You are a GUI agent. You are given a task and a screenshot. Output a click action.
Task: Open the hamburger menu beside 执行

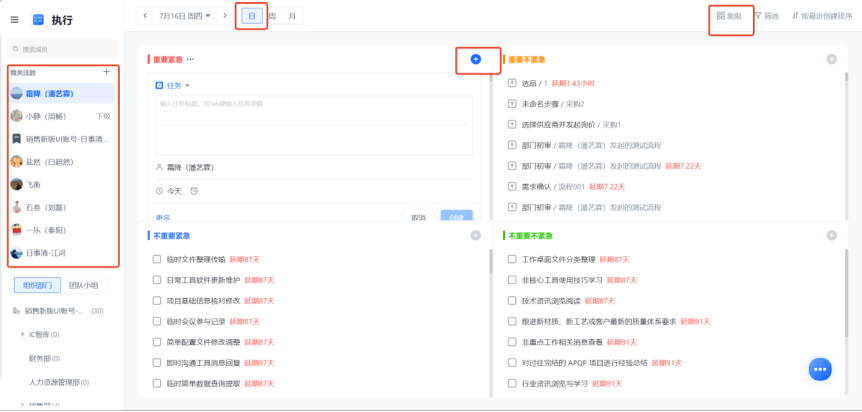(15, 20)
